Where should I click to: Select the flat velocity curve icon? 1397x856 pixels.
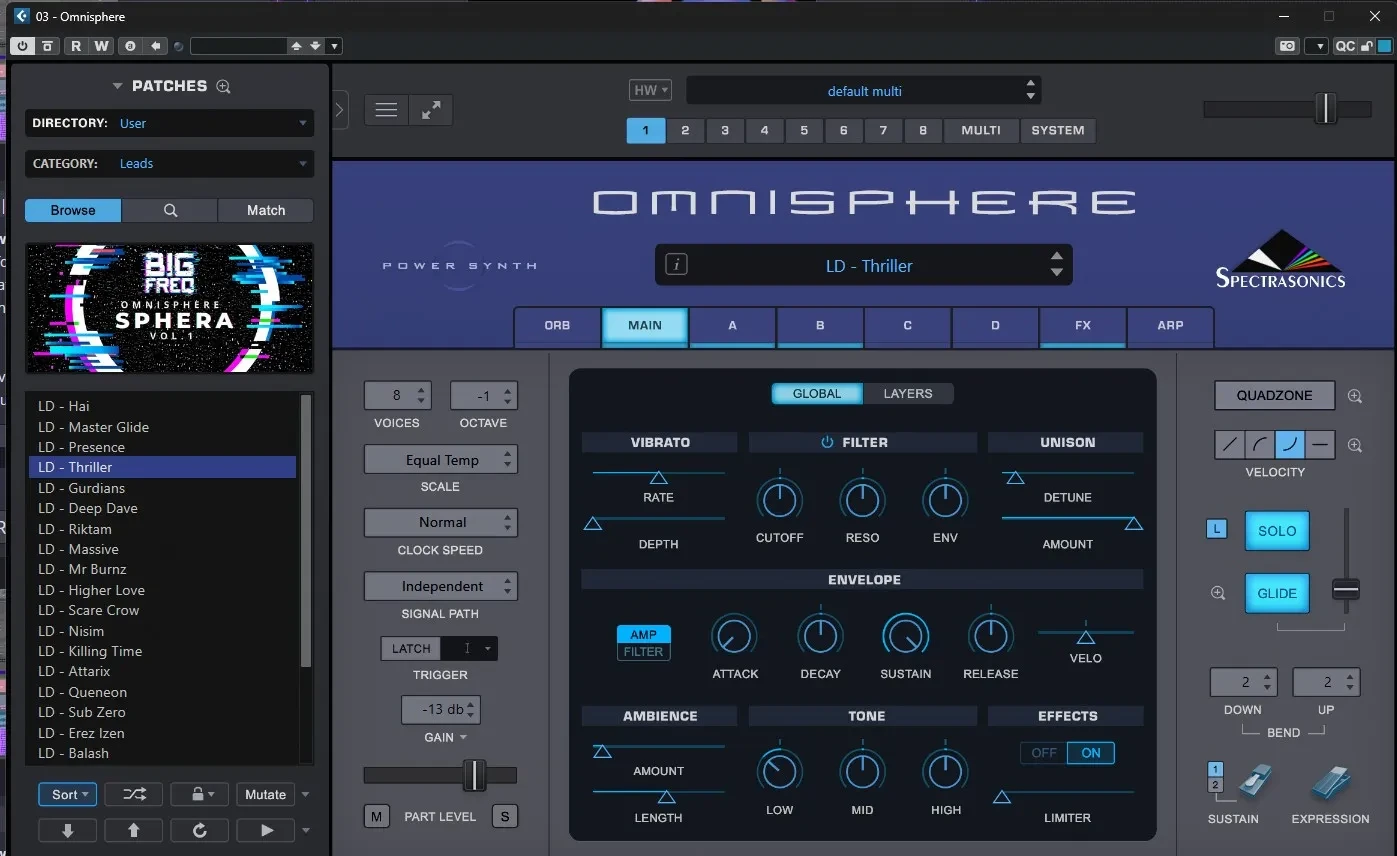coord(1320,445)
